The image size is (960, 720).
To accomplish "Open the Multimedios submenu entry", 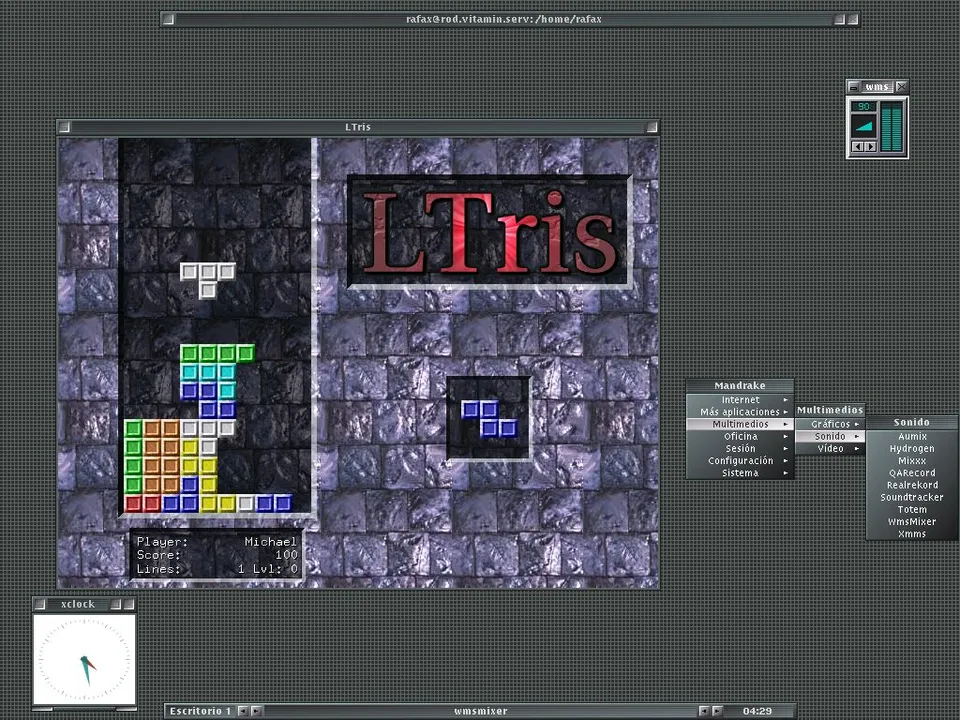I will click(740, 424).
